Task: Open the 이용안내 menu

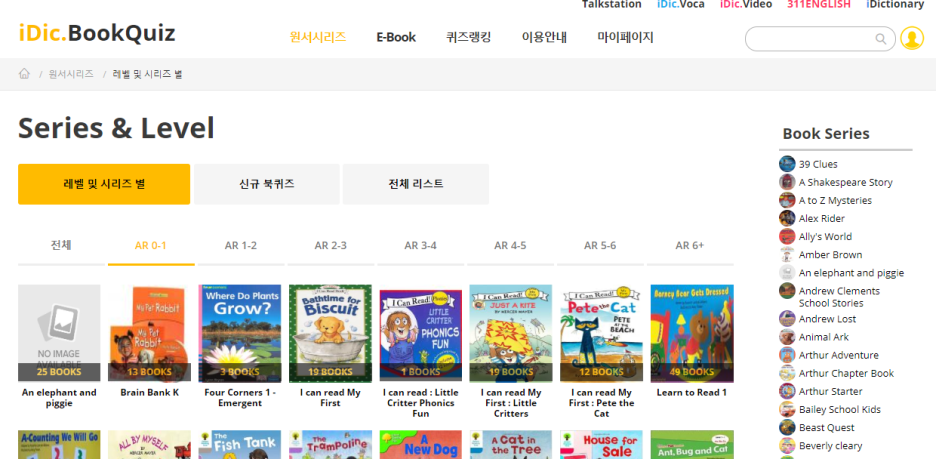Action: pos(544,37)
